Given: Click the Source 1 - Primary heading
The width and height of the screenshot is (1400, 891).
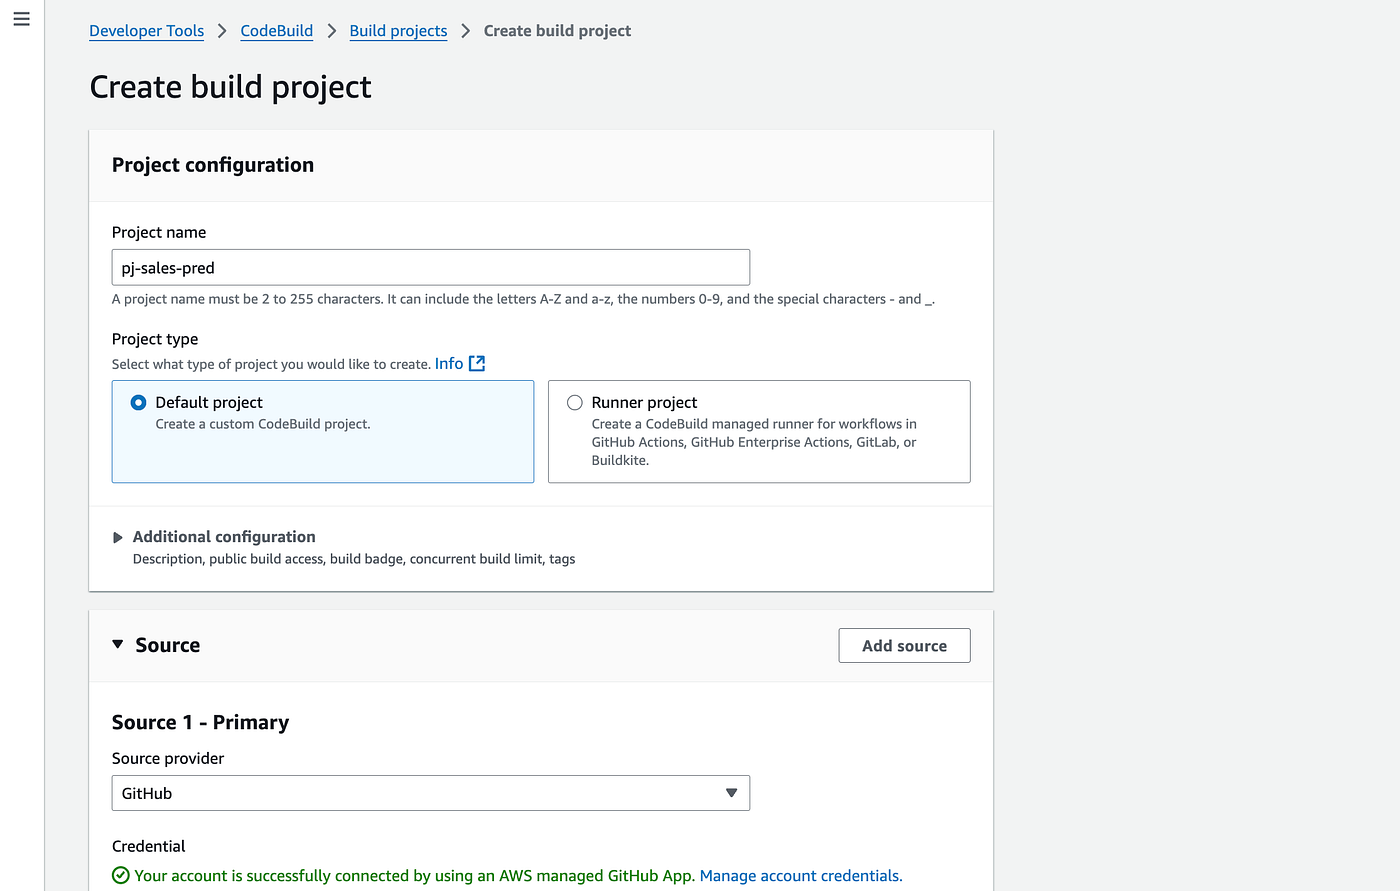Looking at the screenshot, I should tap(200, 722).
